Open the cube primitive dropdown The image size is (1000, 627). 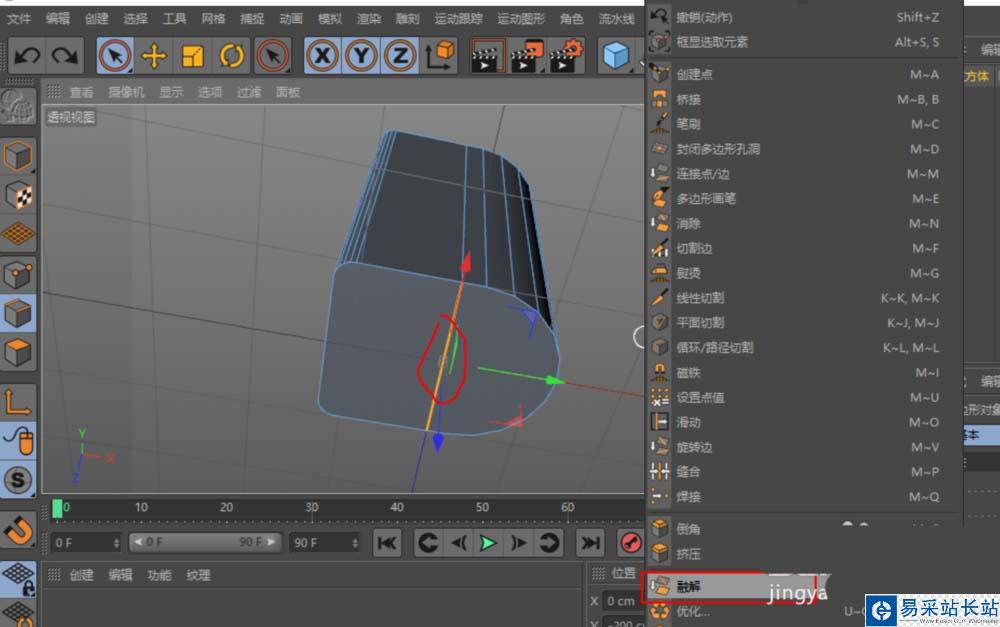617,56
